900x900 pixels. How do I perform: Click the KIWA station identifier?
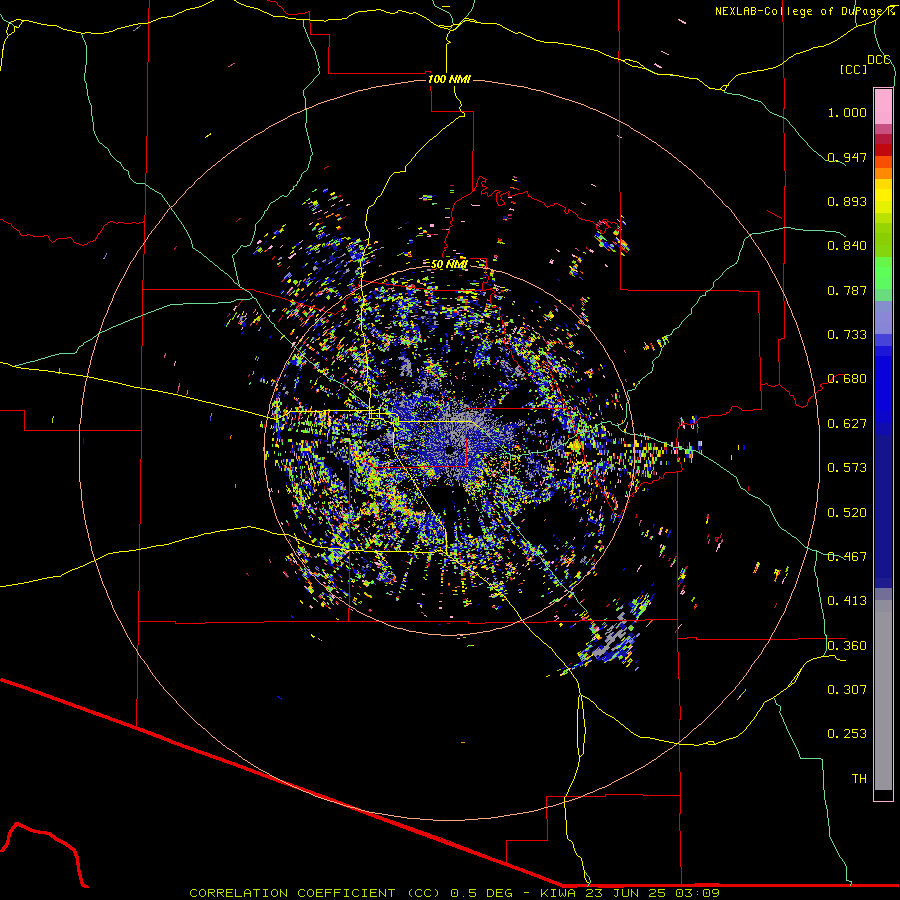coord(559,893)
